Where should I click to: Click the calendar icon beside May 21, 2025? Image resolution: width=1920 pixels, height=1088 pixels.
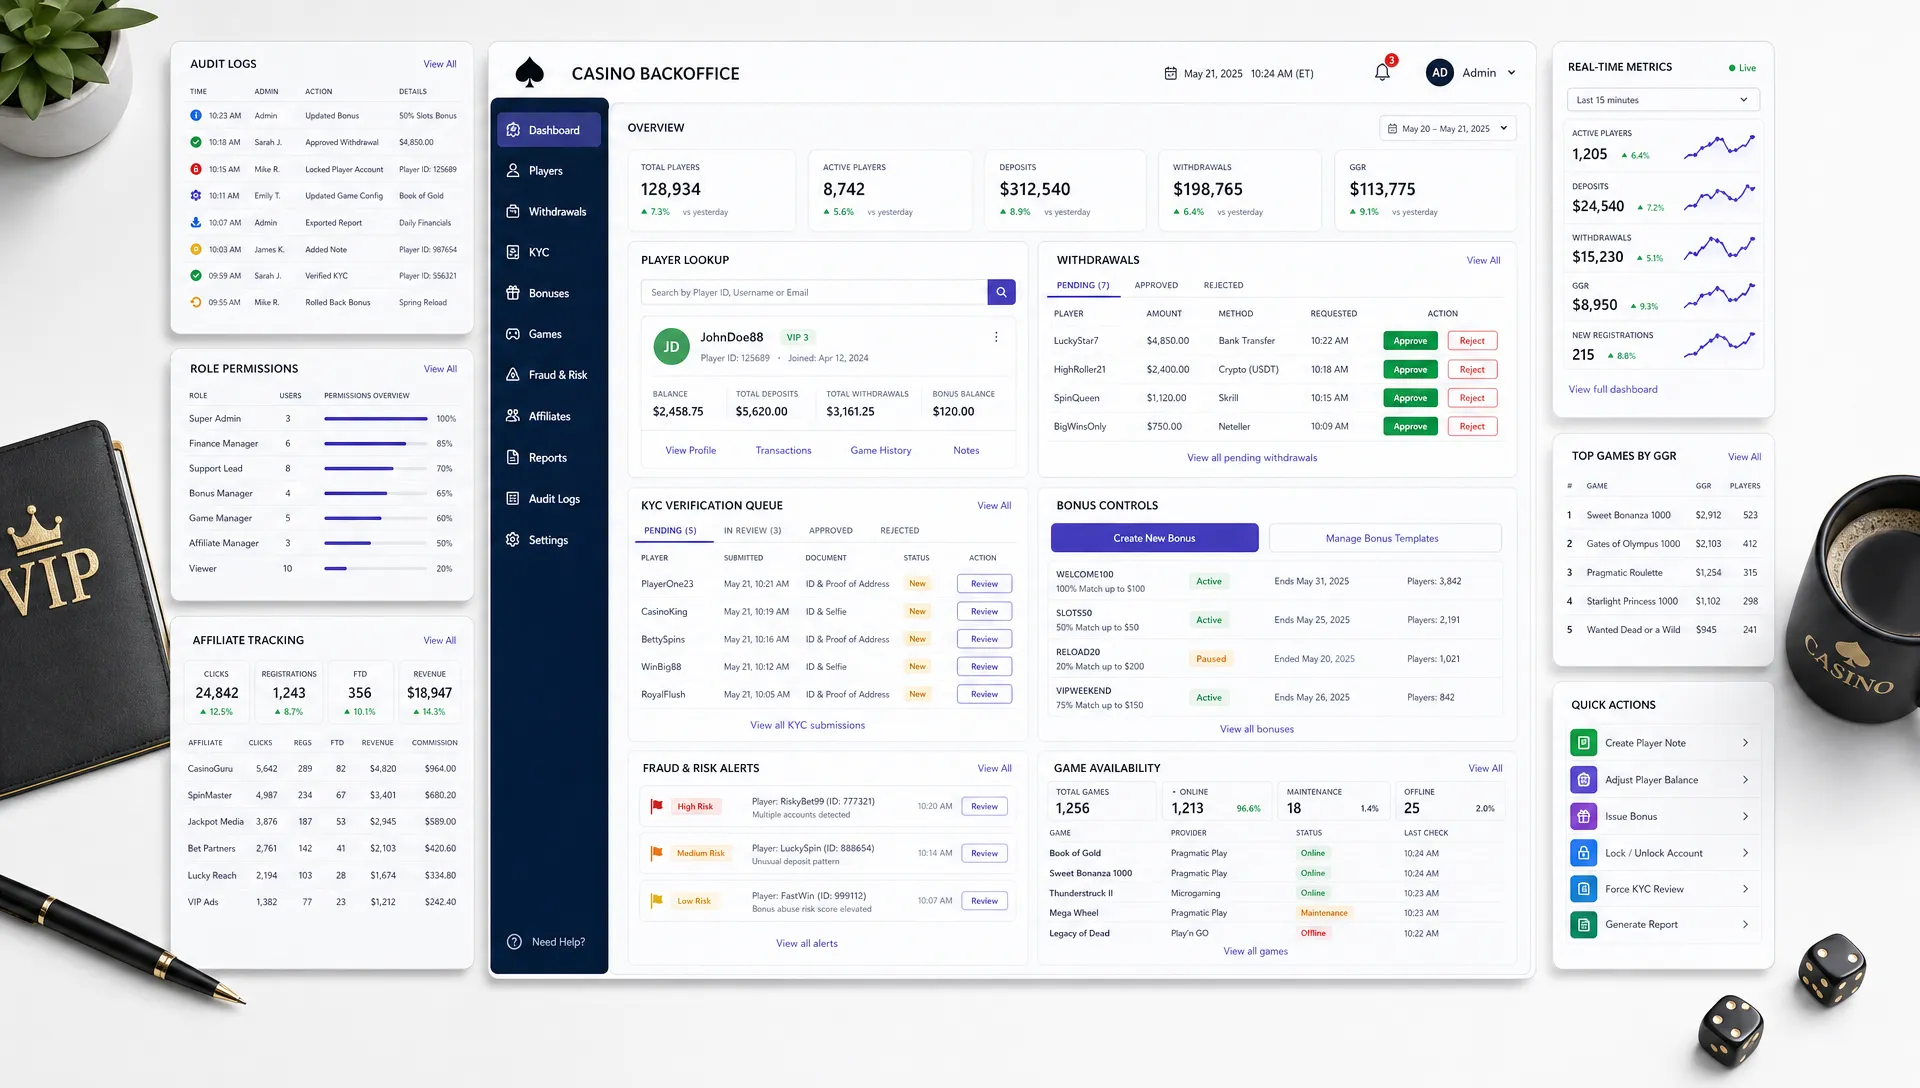pyautogui.click(x=1170, y=73)
